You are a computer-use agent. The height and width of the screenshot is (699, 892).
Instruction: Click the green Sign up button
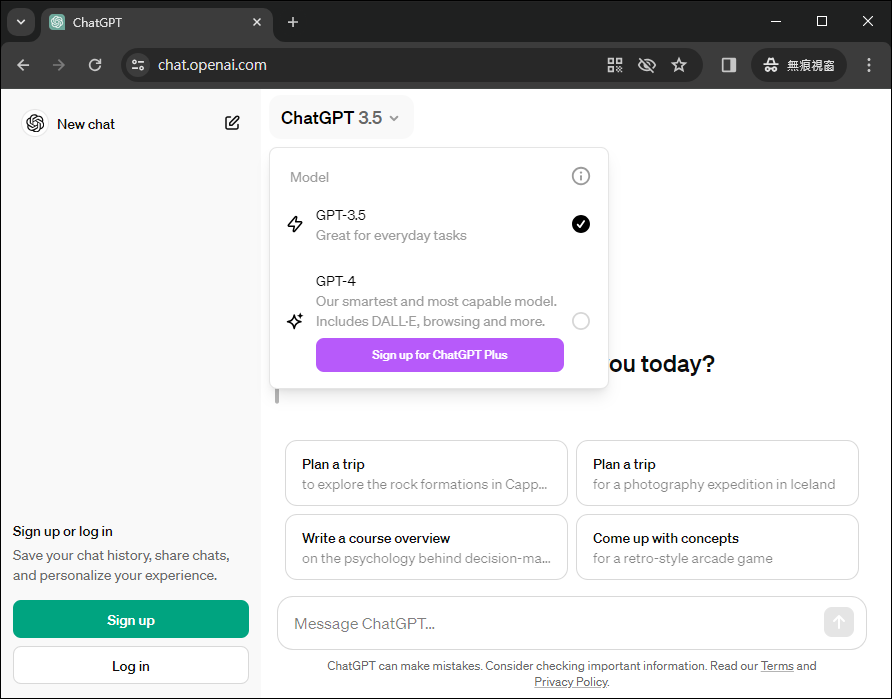[x=131, y=619]
